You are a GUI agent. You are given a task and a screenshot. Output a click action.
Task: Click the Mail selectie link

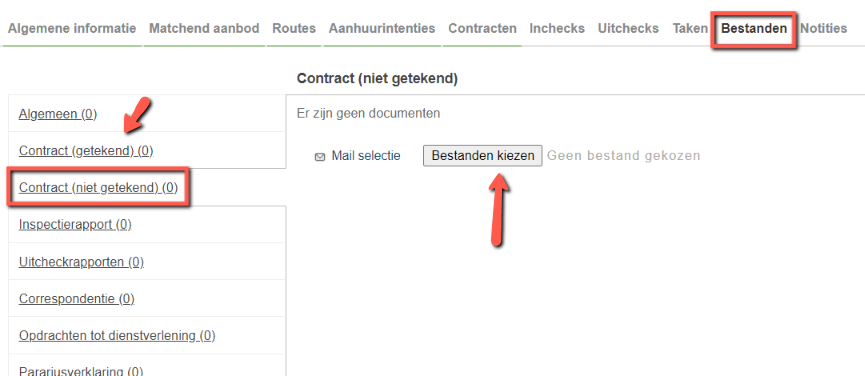pyautogui.click(x=366, y=156)
